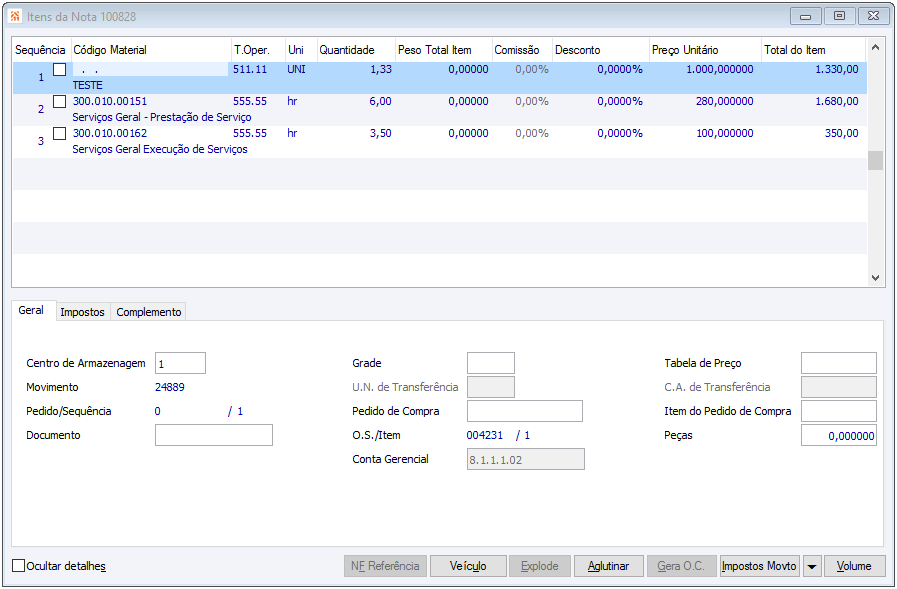Click the Grade input field
The image size is (897, 589).
491,363
